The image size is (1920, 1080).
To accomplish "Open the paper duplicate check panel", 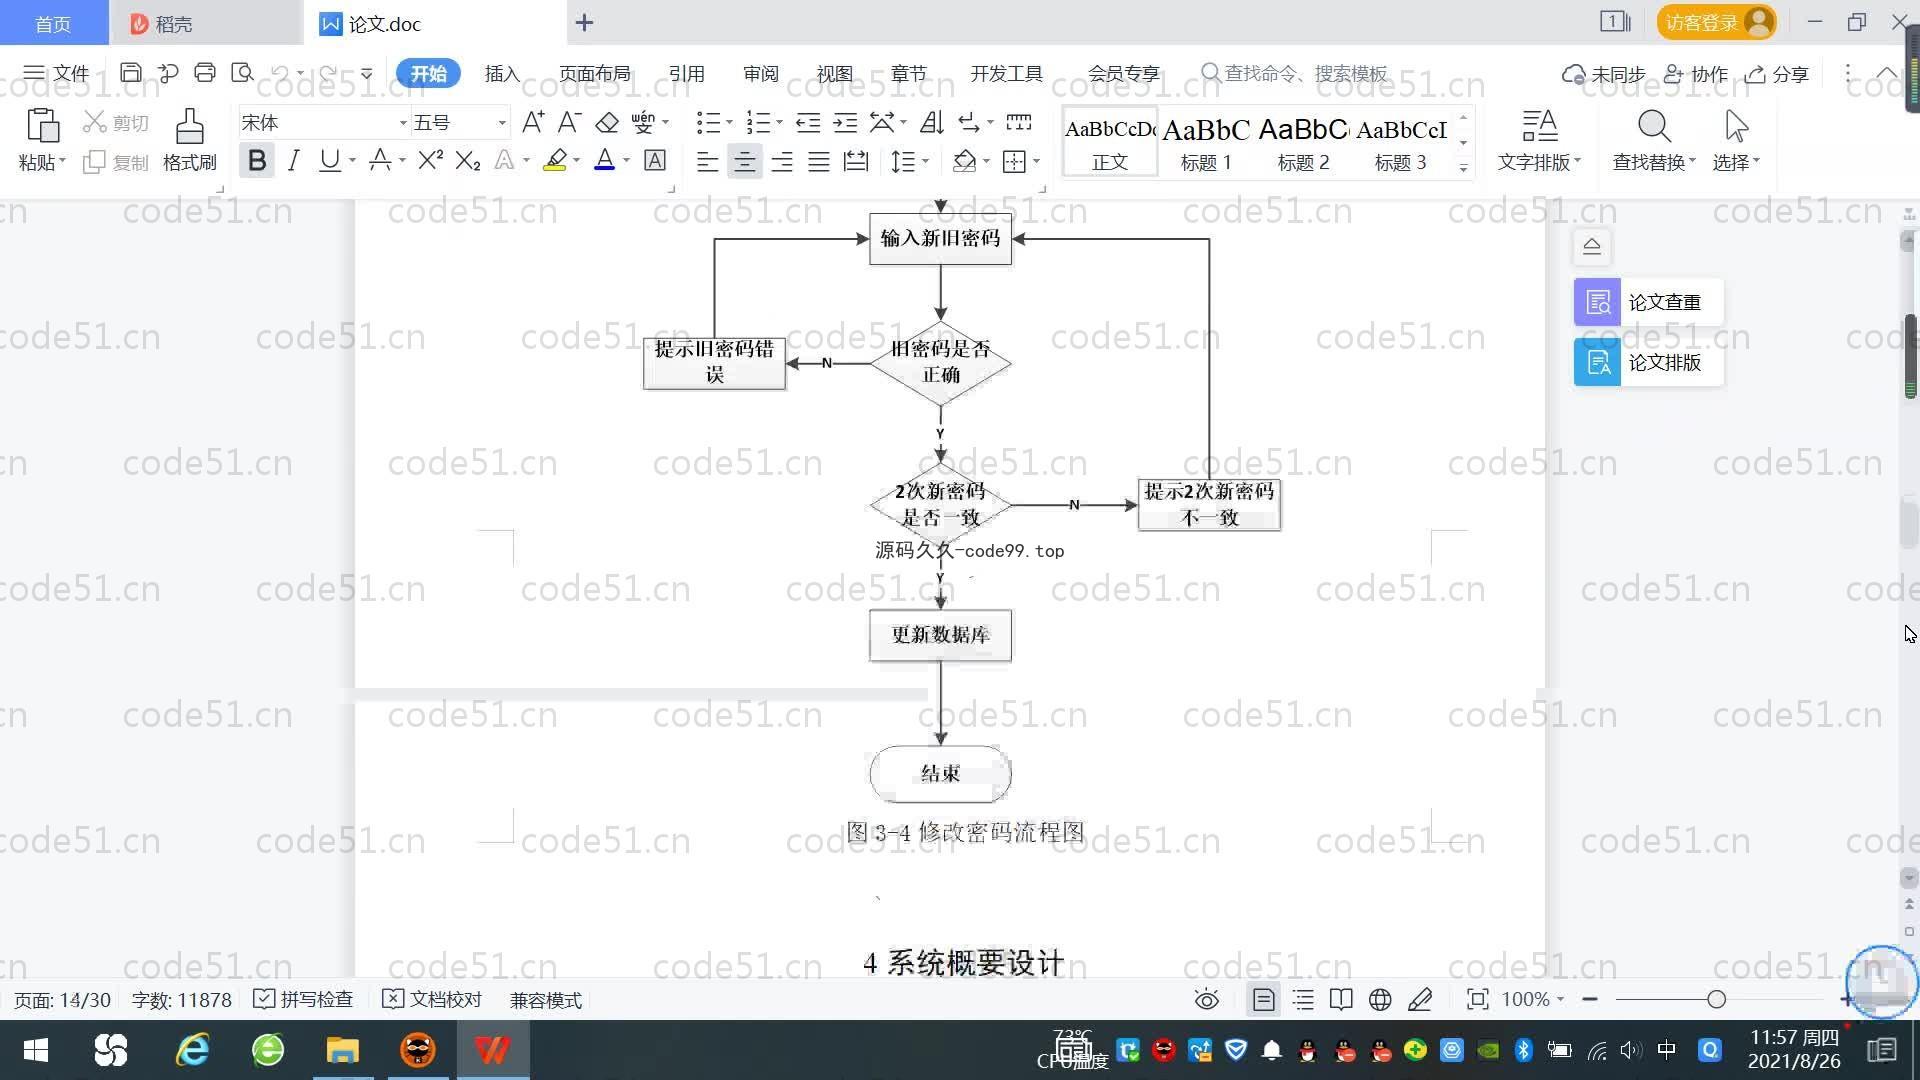I will point(1648,302).
